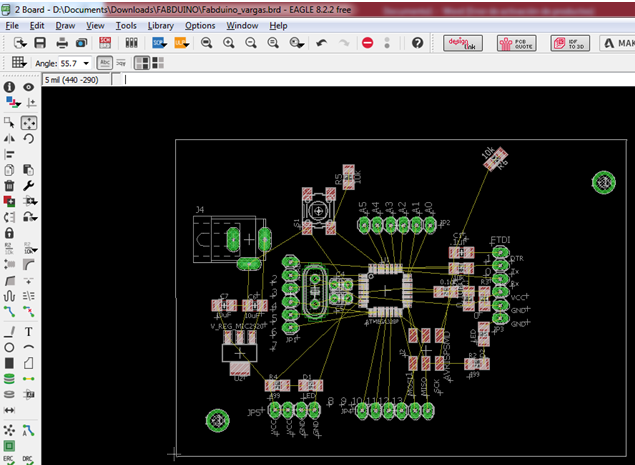Select the Delete trash can tool
Image resolution: width=635 pixels, height=465 pixels.
click(x=9, y=186)
